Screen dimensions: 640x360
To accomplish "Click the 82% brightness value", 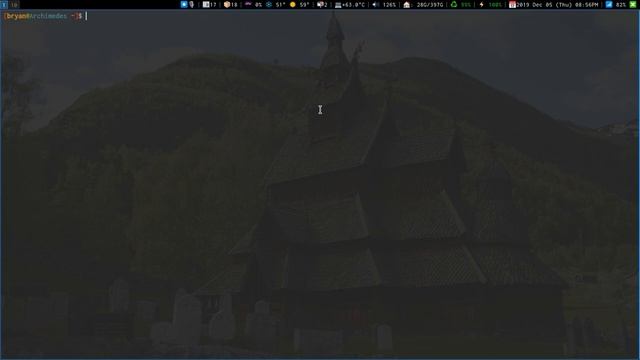I will [621, 5].
